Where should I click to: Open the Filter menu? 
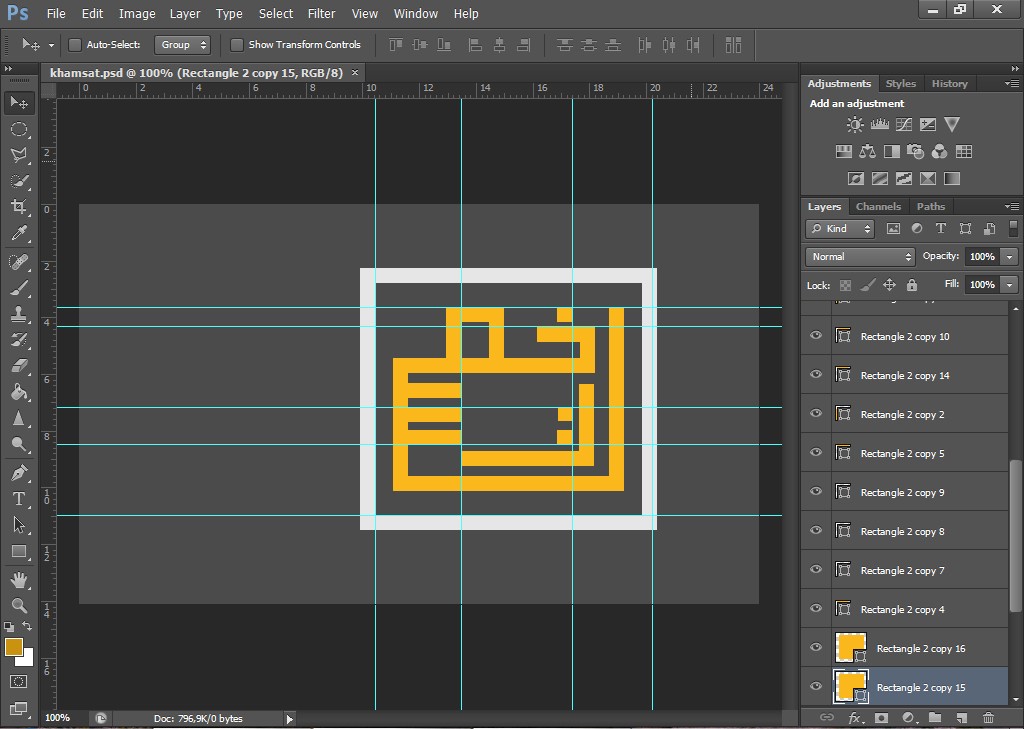(x=321, y=14)
